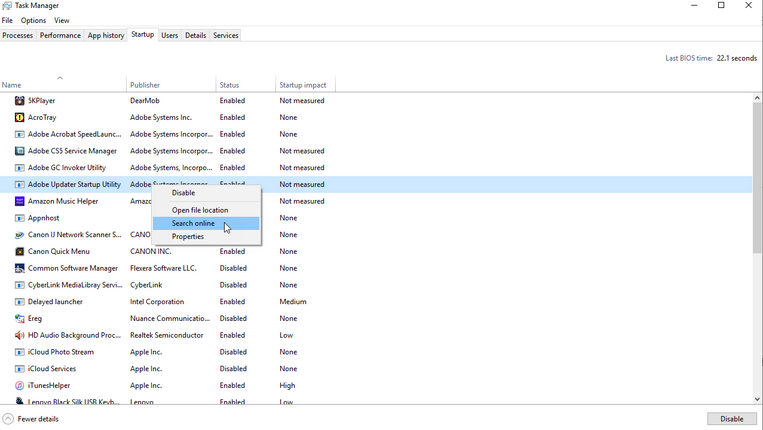The height and width of the screenshot is (430, 763).
Task: Click Flexera Software LLC. publisher cell
Action: pos(163,268)
